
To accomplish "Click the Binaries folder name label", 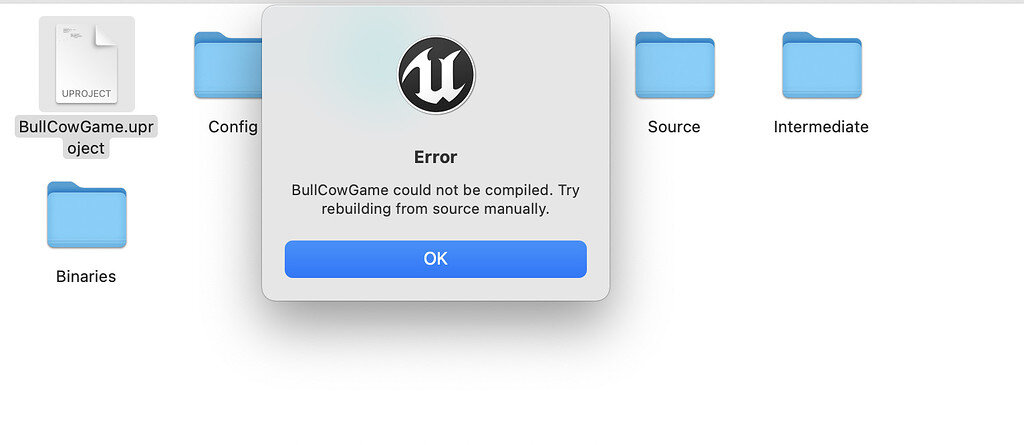I will (x=86, y=276).
